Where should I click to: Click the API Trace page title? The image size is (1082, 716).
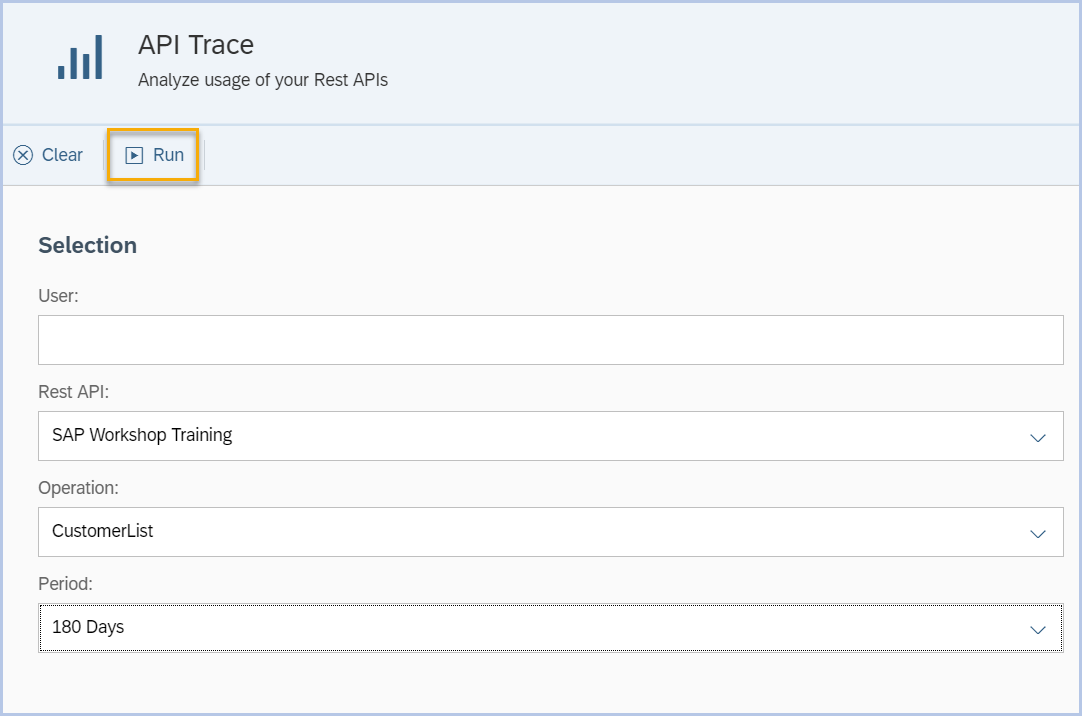pyautogui.click(x=196, y=44)
